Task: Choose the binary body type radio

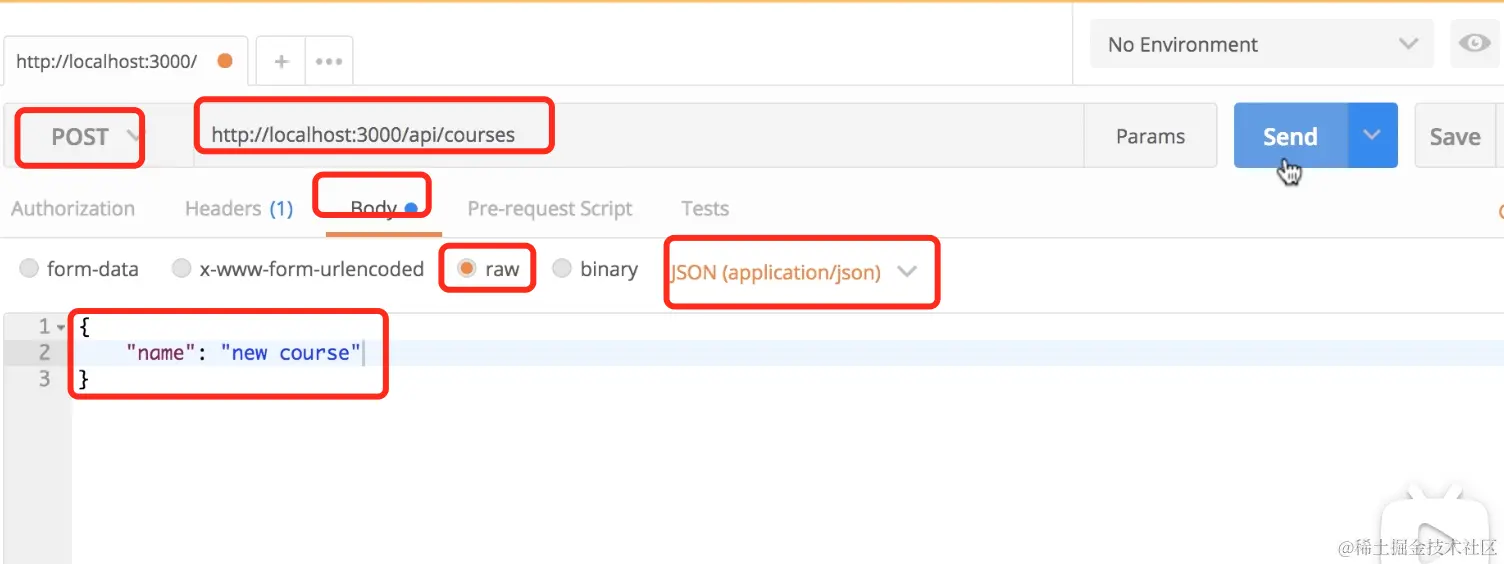Action: (x=562, y=269)
